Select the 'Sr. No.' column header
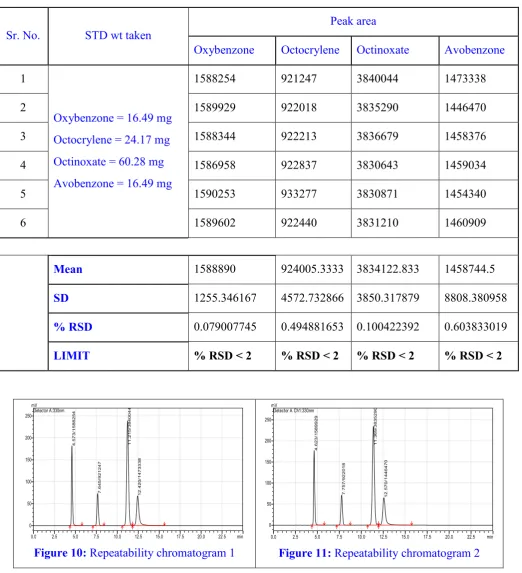The image size is (522, 573). coord(23,35)
